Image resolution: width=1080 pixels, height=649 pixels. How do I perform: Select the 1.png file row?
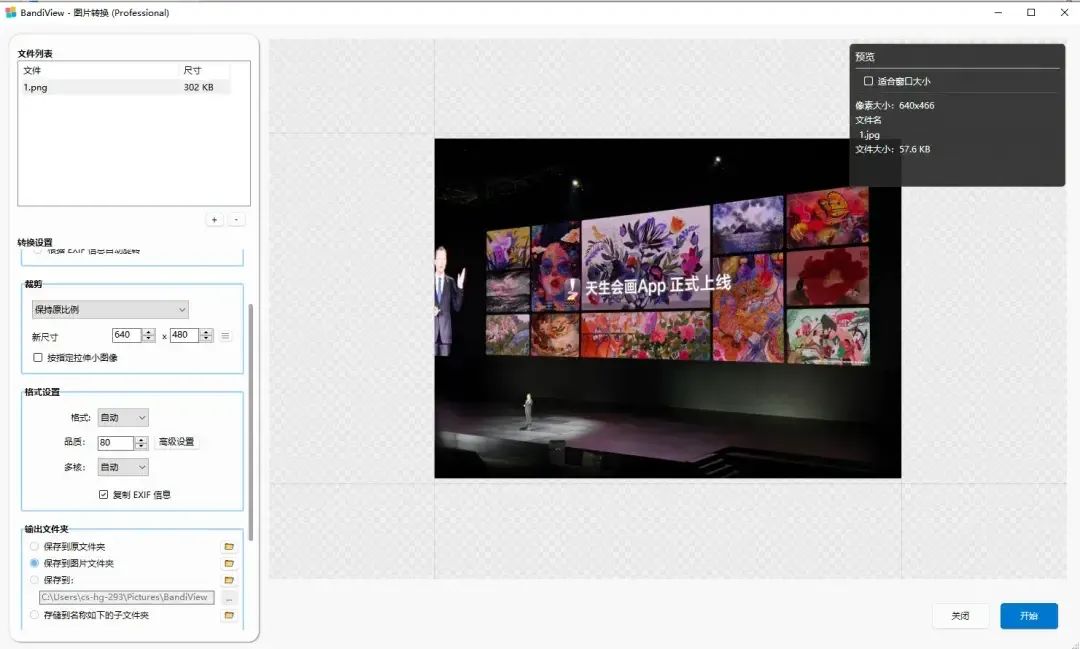(126, 87)
